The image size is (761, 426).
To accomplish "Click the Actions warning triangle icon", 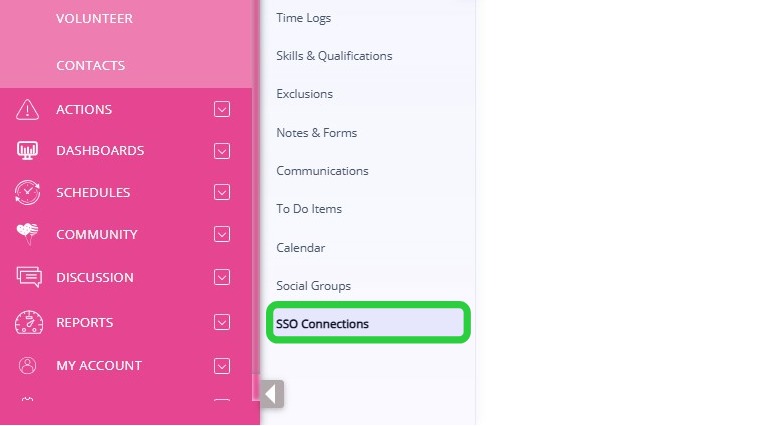I will [x=28, y=109].
